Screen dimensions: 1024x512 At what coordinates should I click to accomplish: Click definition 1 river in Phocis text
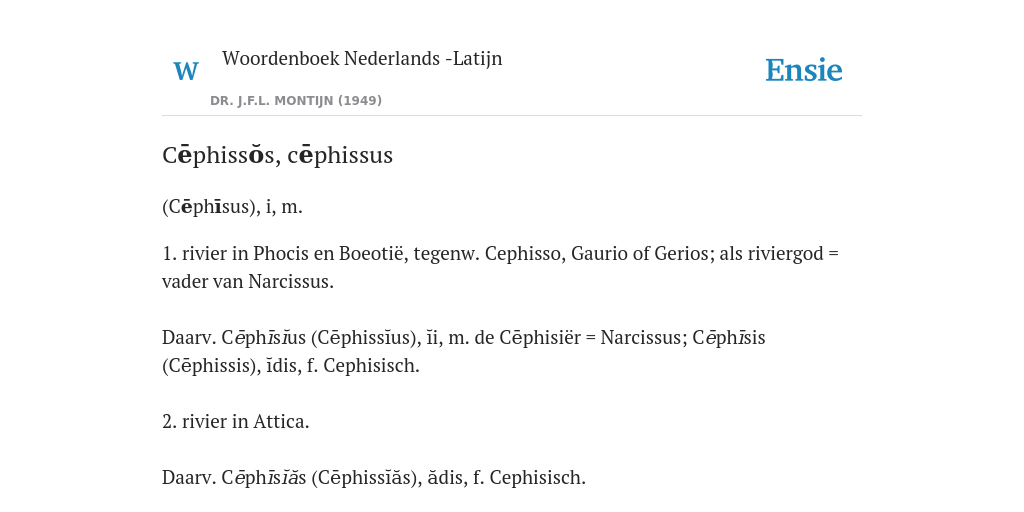point(500,253)
